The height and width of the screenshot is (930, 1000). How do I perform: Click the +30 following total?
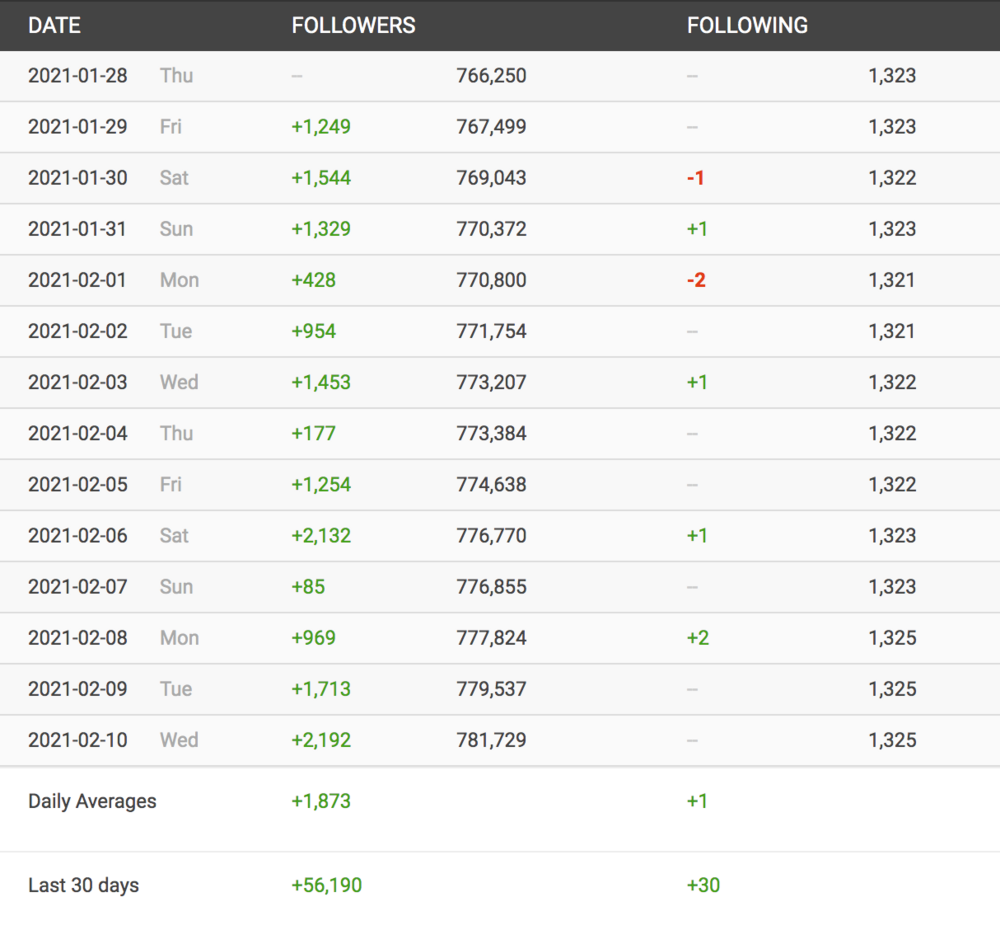click(x=703, y=885)
